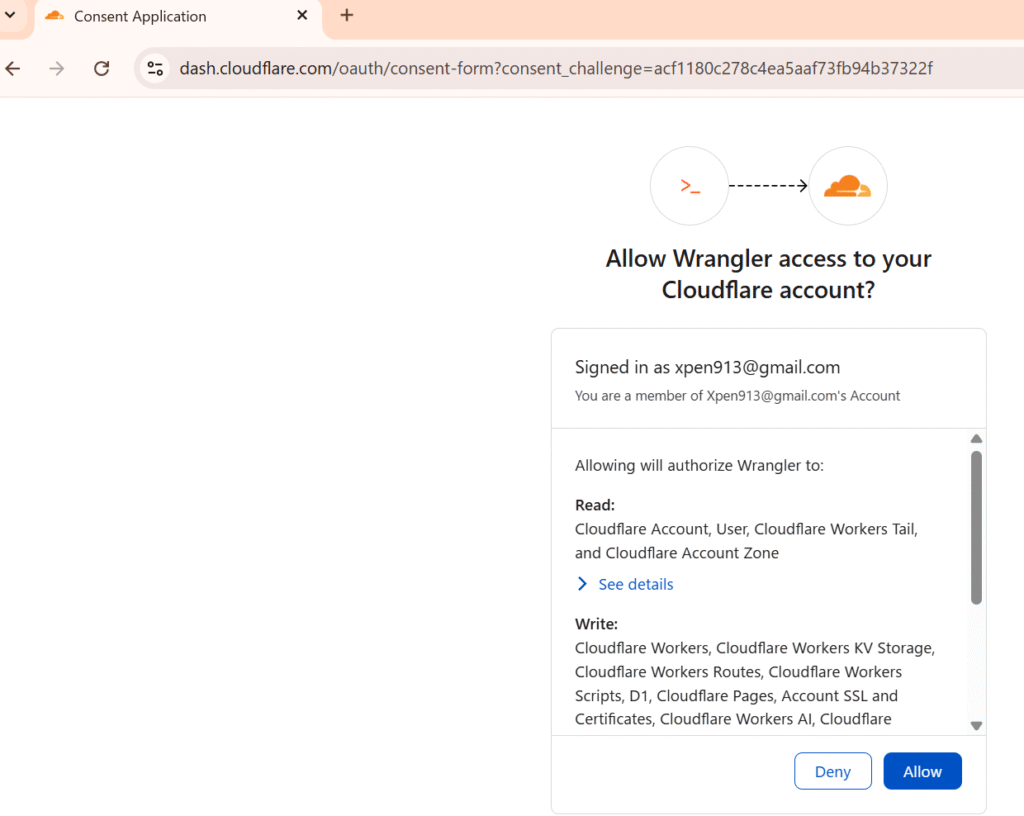Deny Wrangler access request

click(832, 771)
